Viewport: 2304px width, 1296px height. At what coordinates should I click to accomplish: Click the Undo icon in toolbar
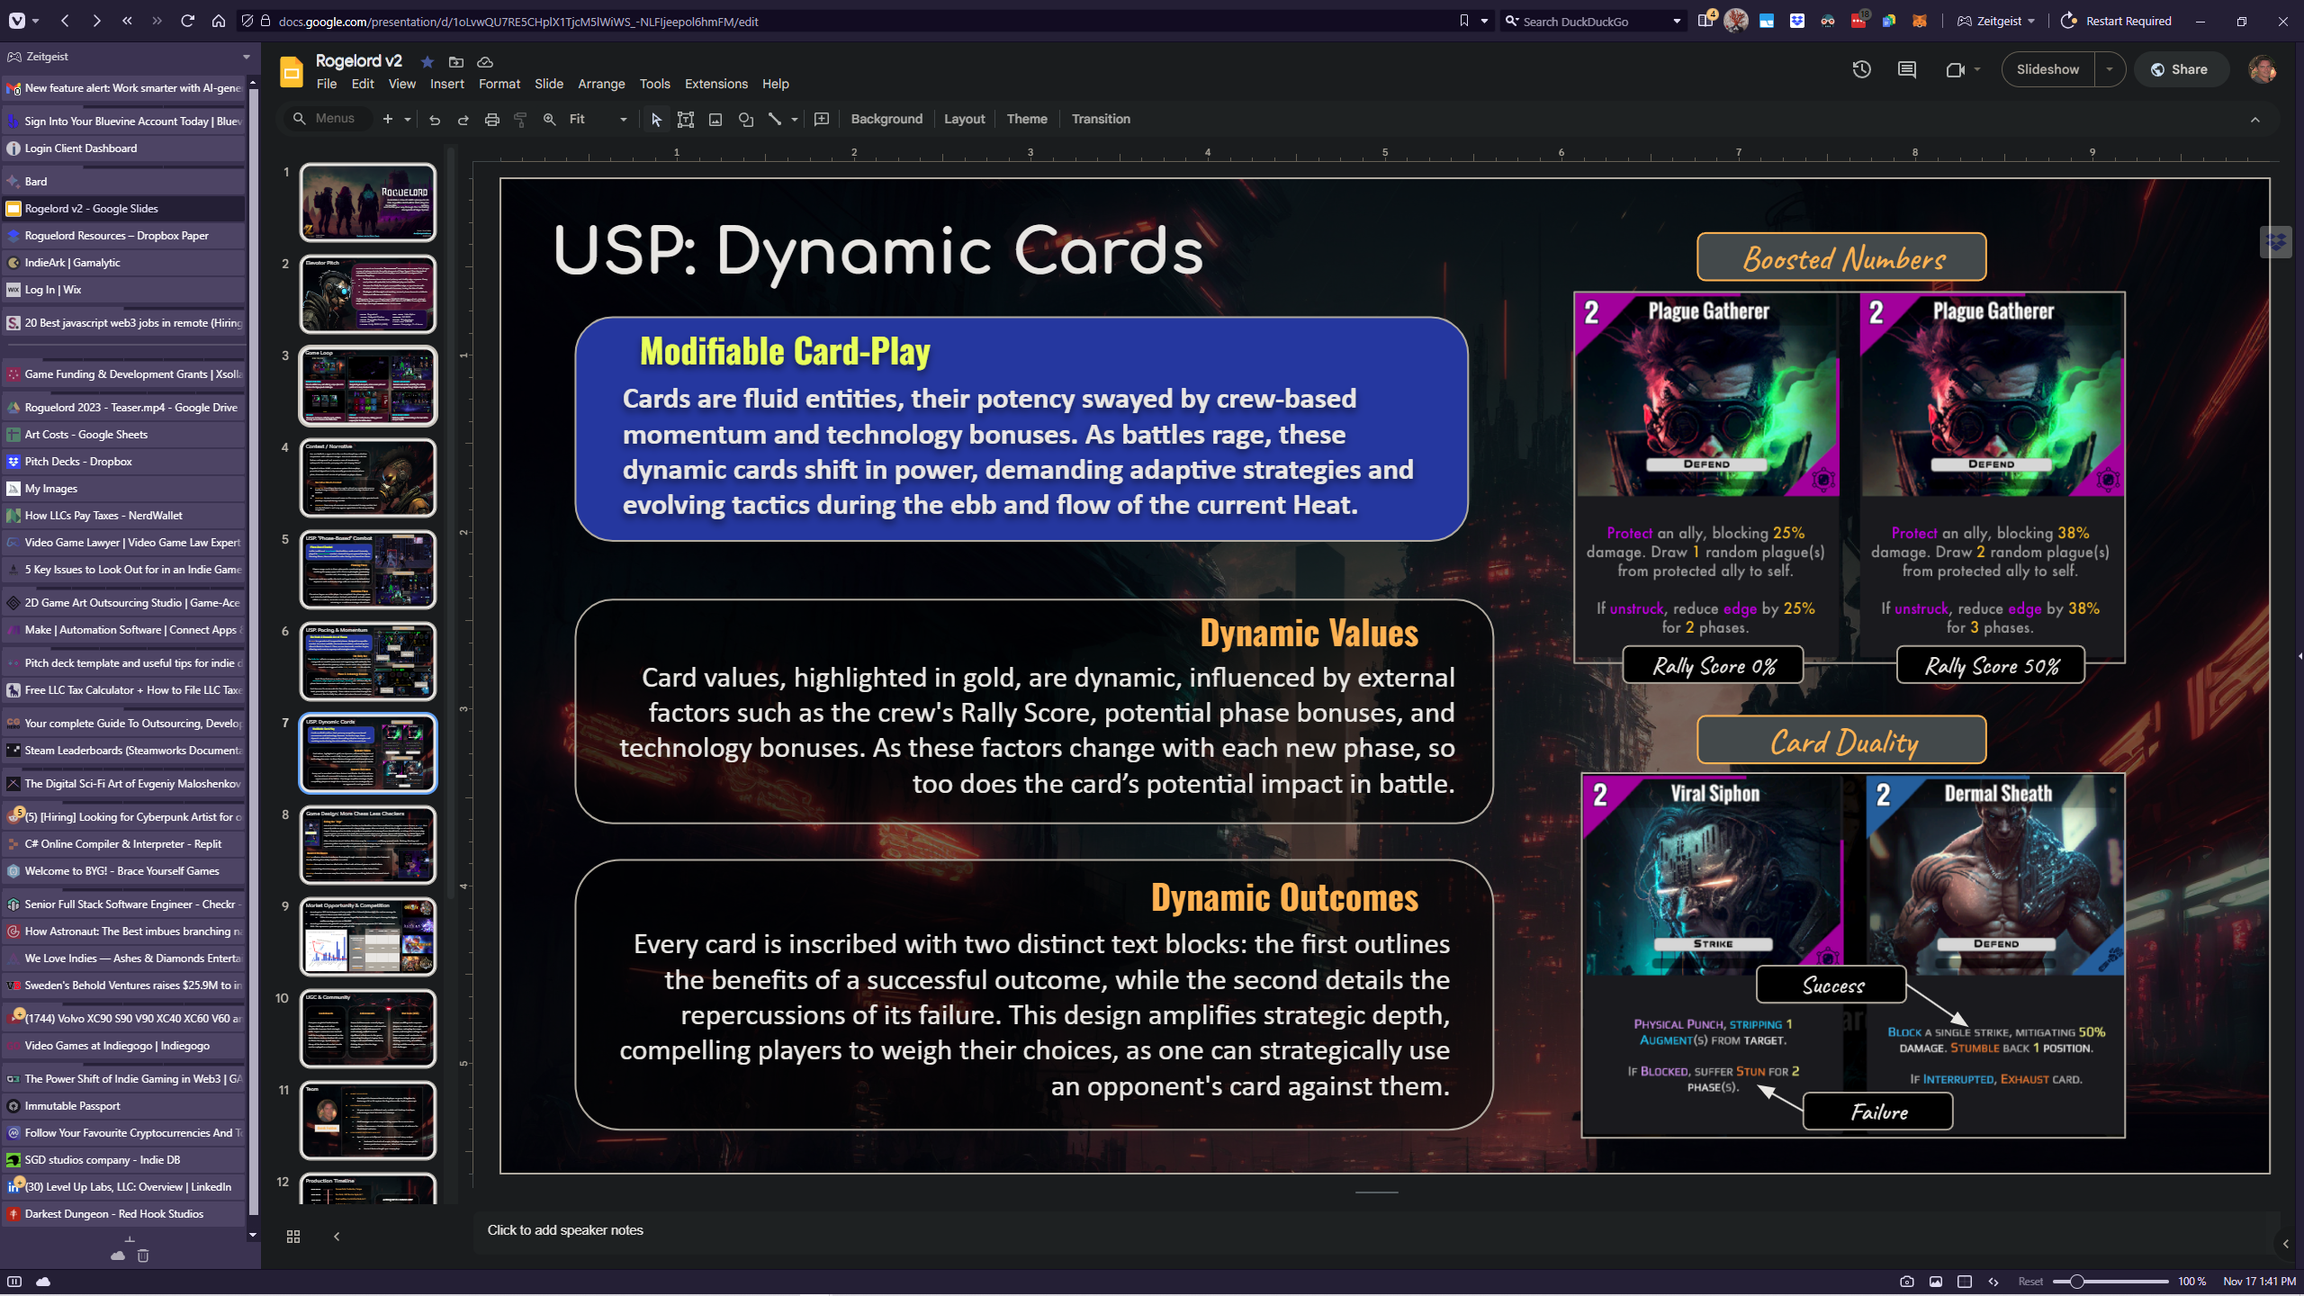click(x=434, y=119)
